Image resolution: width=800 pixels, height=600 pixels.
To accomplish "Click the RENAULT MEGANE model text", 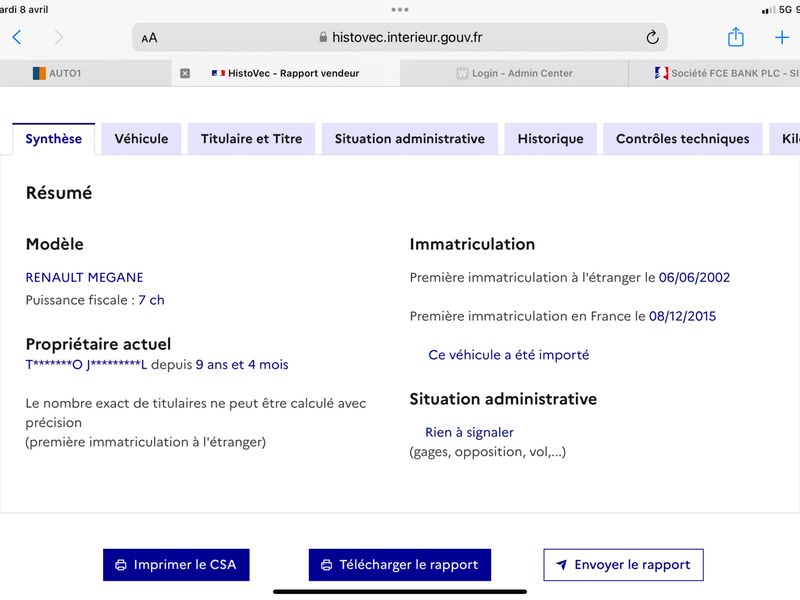I will pos(85,278).
